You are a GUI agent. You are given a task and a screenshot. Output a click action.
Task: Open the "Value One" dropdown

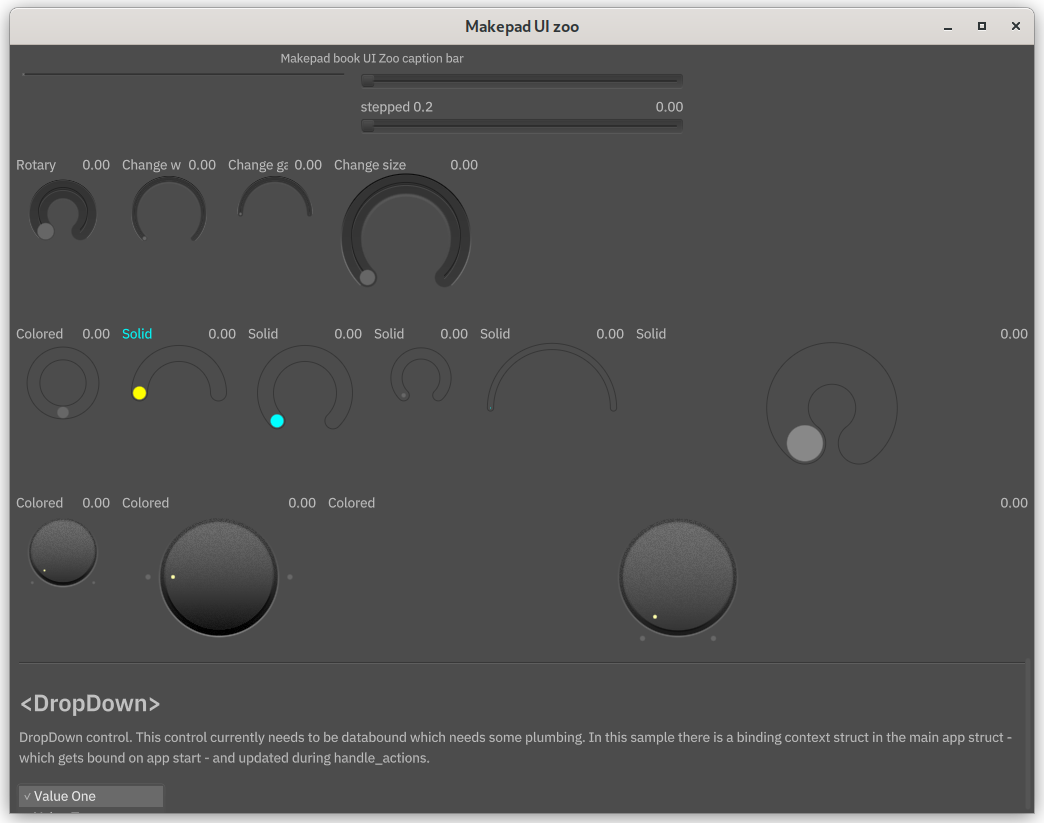91,796
